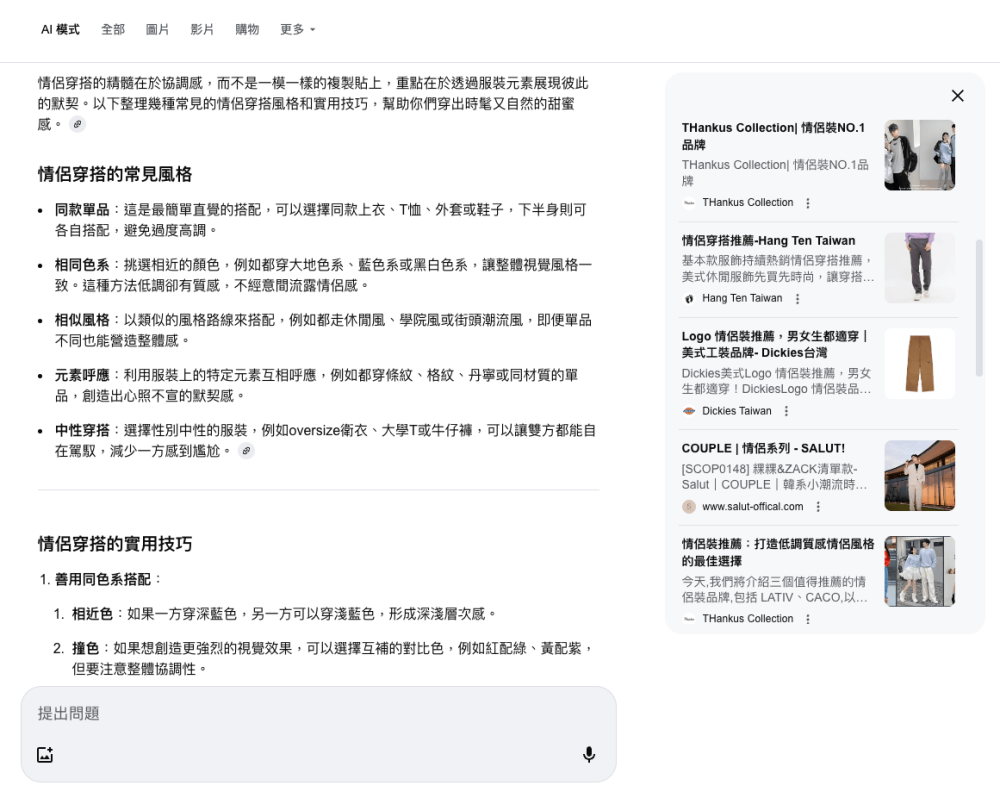
Task: Click the citation chip after the 中性穿搭 bullet
Action: point(246,451)
